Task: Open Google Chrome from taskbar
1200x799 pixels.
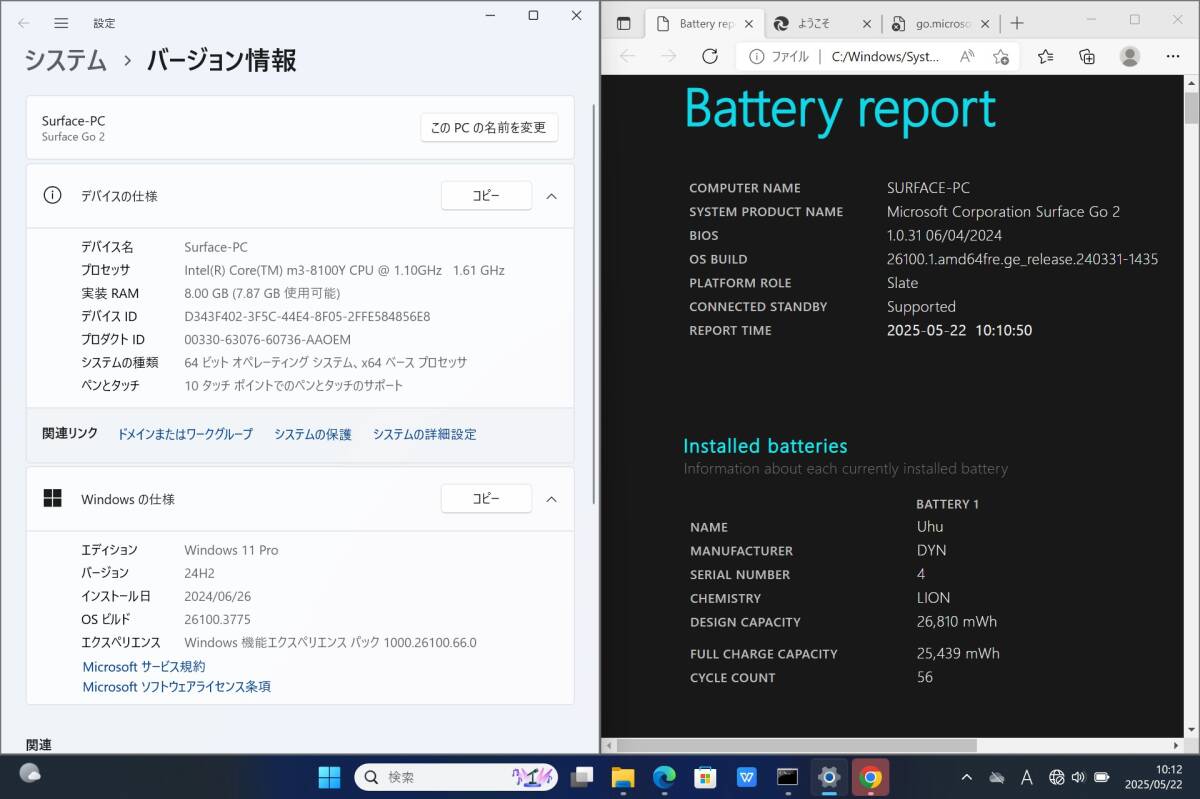Action: coord(870,777)
